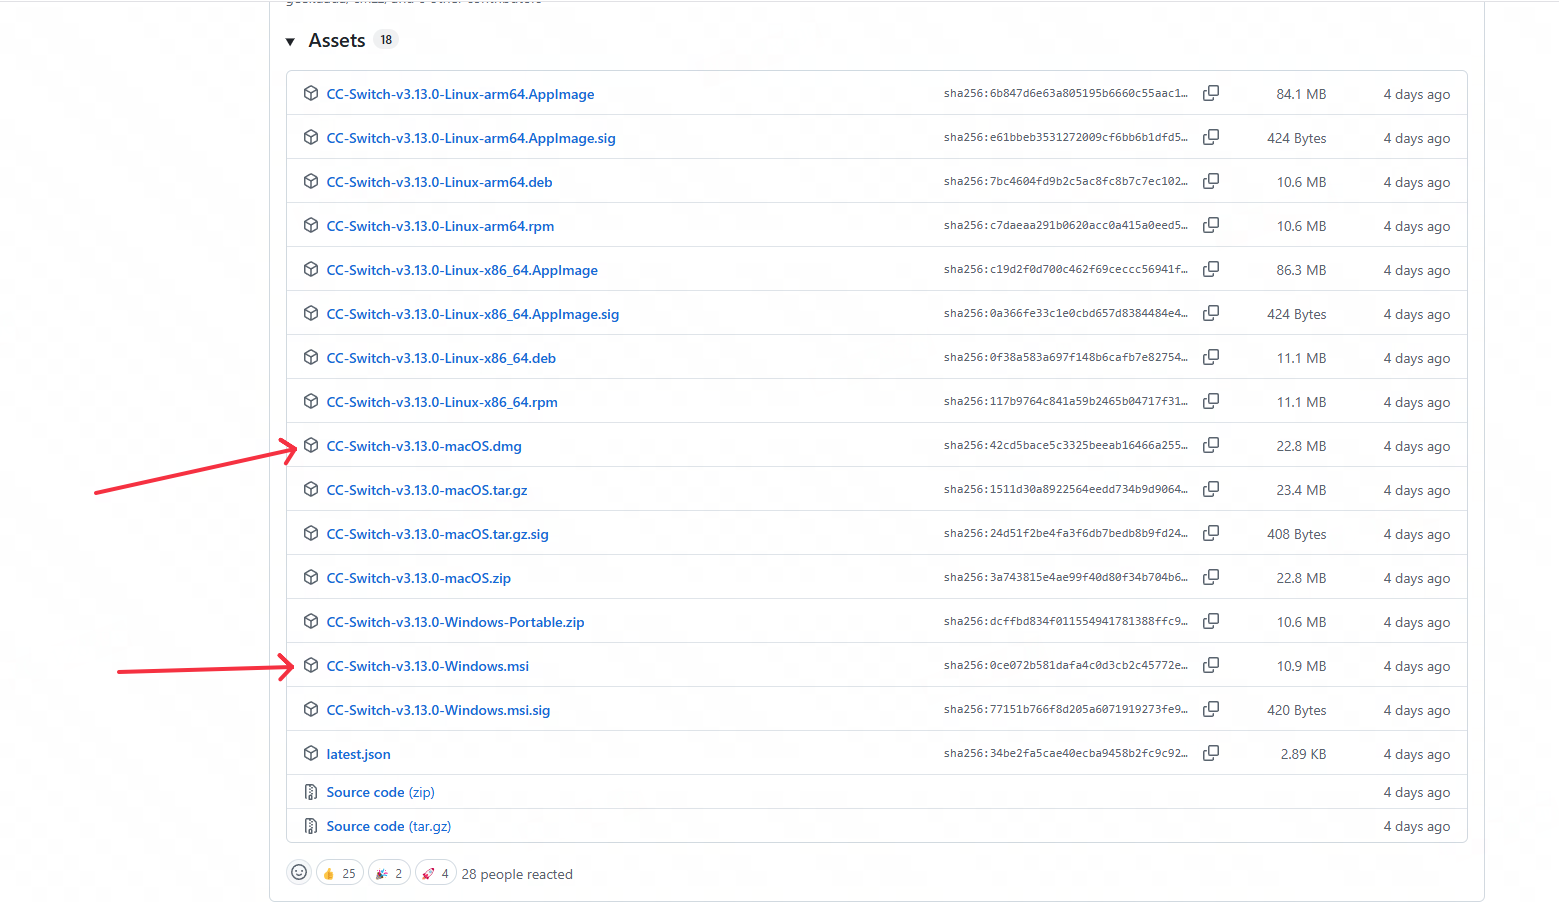Copy sha256 of Windows.msi
1559x902 pixels.
coord(1211,665)
